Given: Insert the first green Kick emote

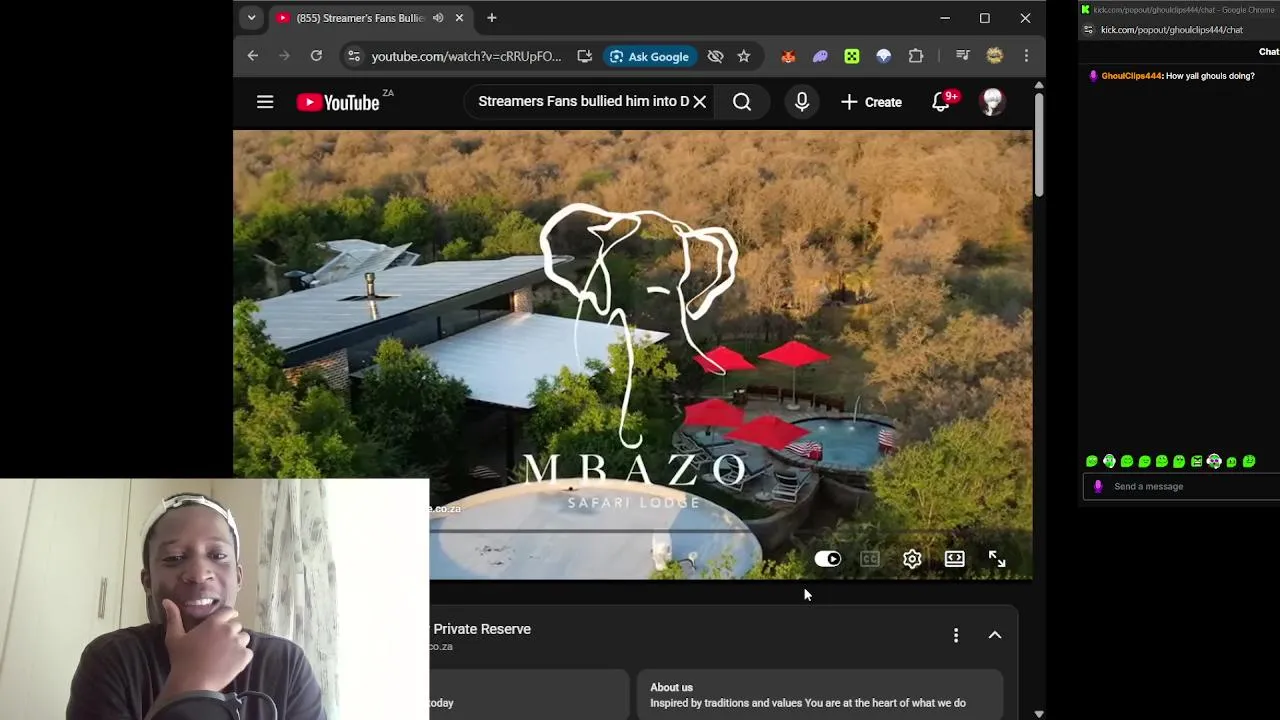Looking at the screenshot, I should (1092, 461).
